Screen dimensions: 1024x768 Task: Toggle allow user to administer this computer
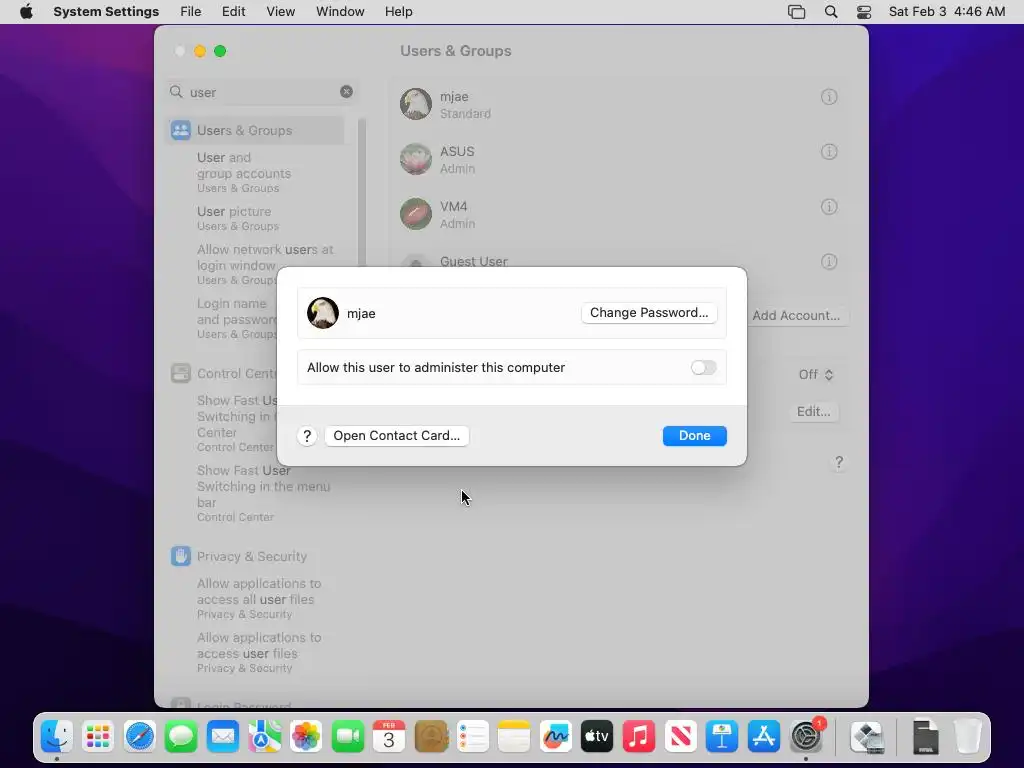(703, 368)
